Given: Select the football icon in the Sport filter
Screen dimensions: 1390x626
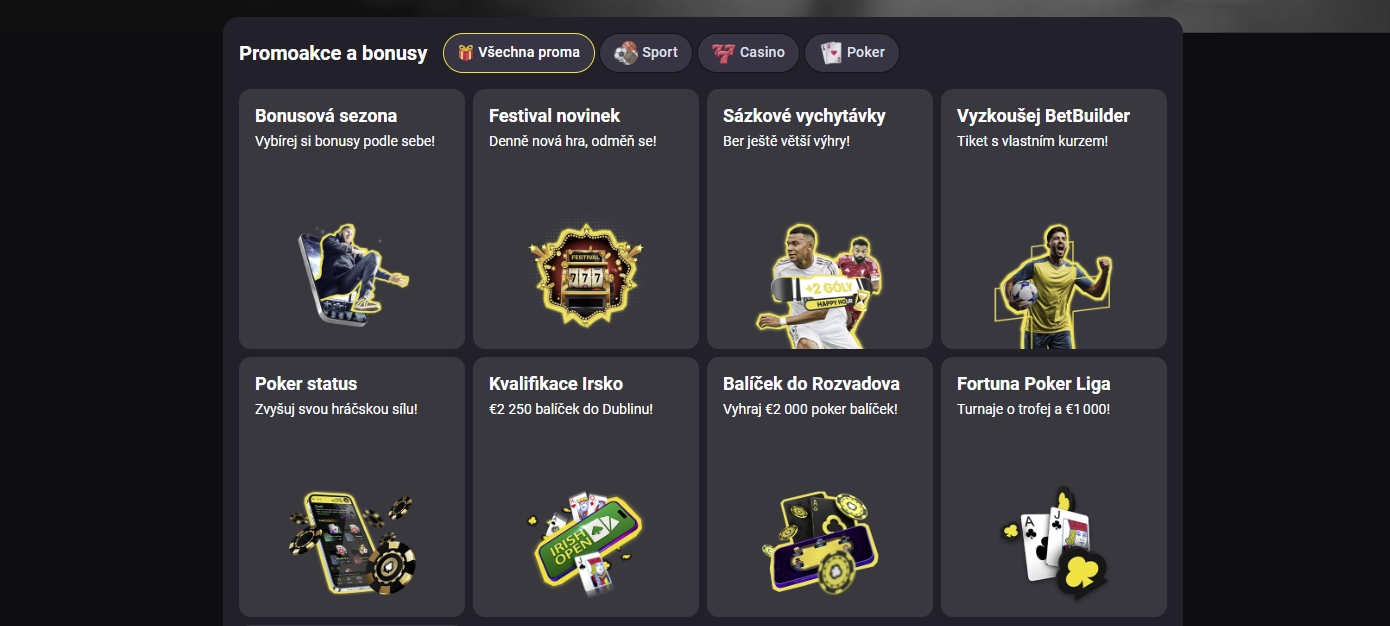Looking at the screenshot, I should (628, 52).
